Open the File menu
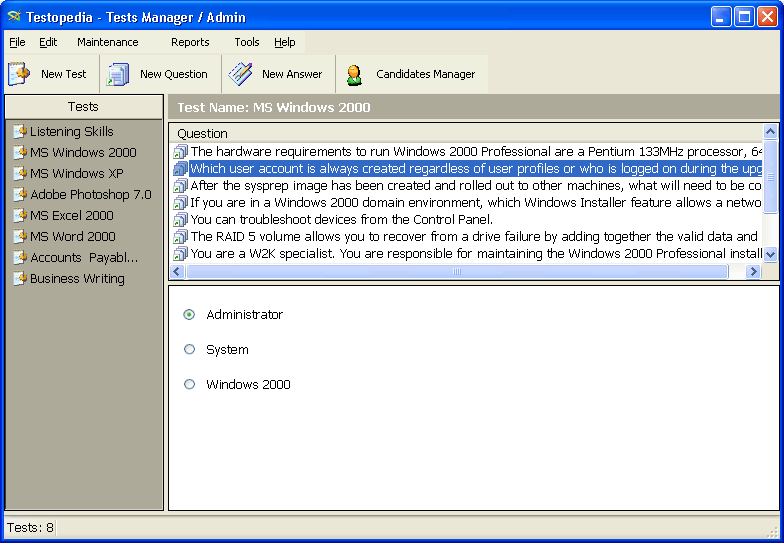784x543 pixels. coord(17,42)
